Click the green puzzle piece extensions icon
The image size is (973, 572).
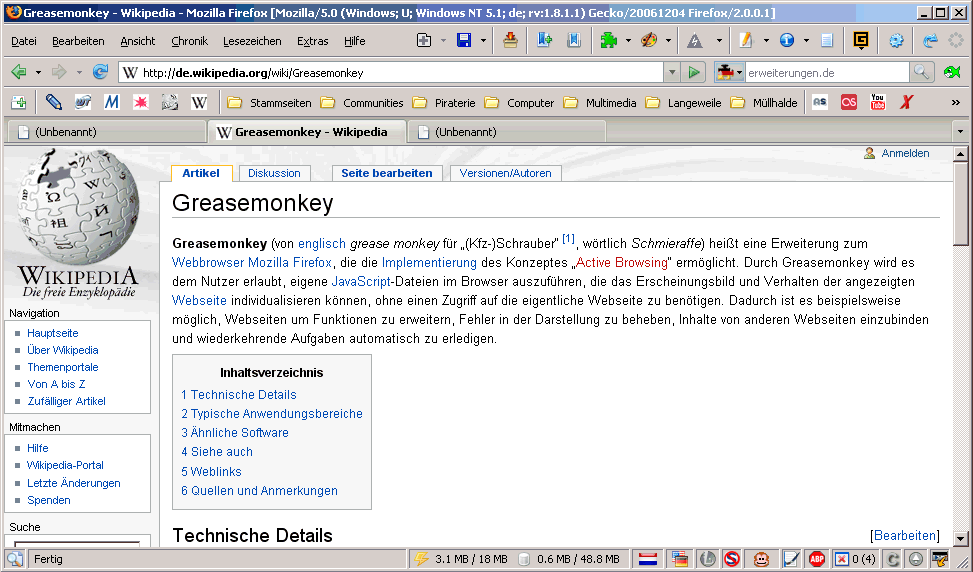tap(609, 41)
